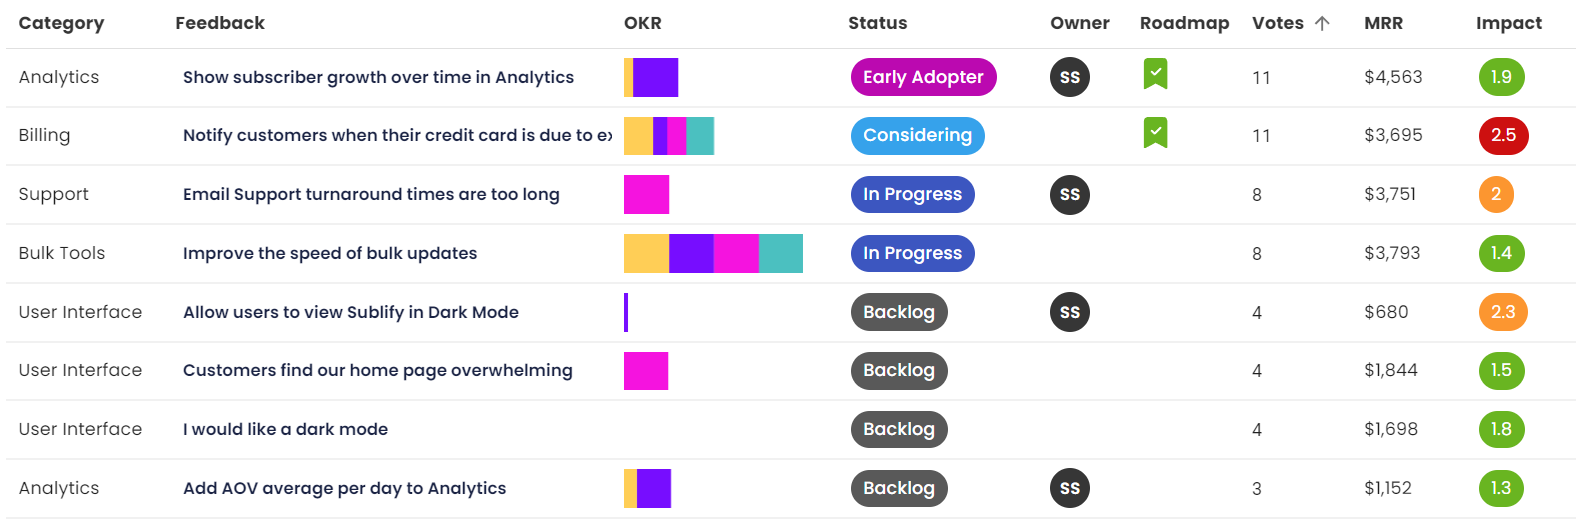Click the roadmap bookmark icon in Billing row
This screenshot has height=522, width=1583.
pos(1155,133)
